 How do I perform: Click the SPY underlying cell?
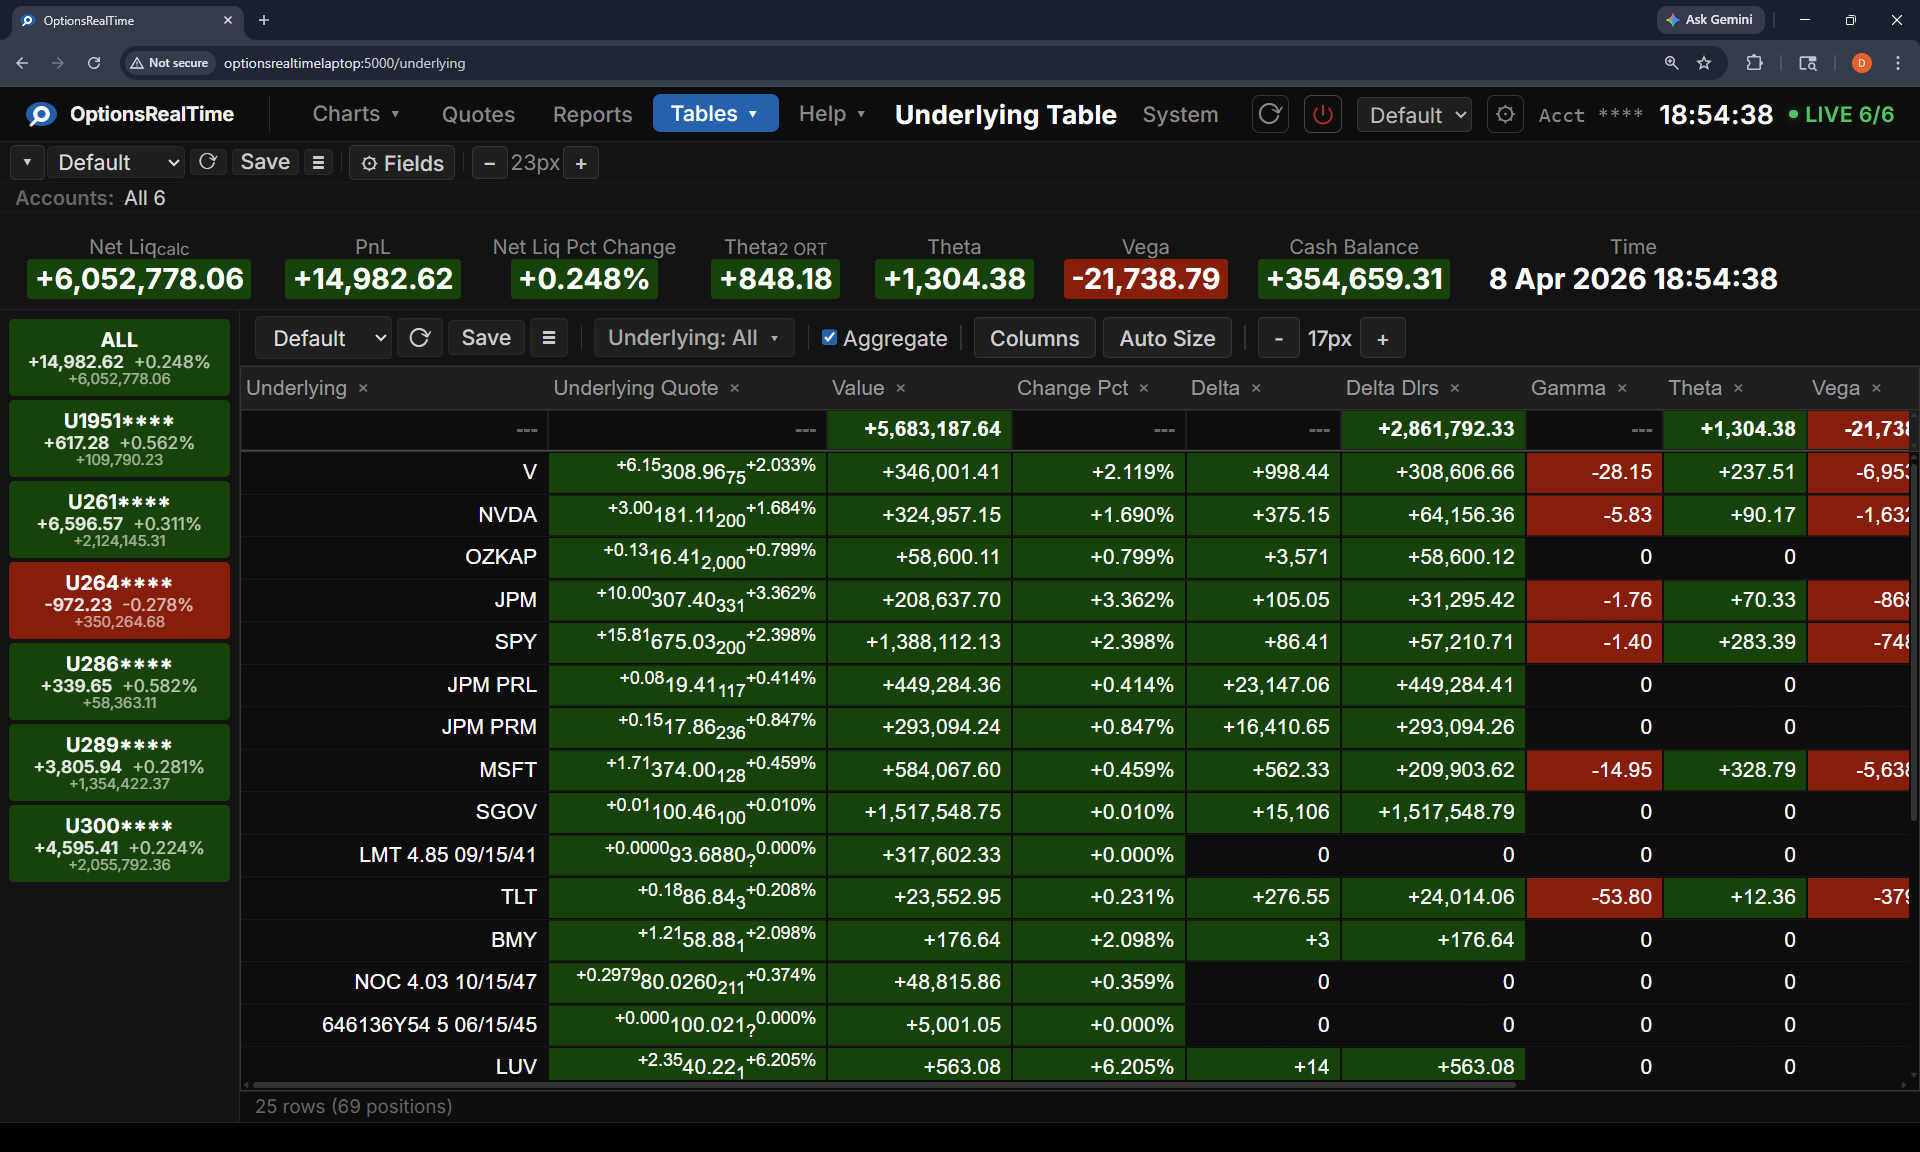[x=394, y=642]
